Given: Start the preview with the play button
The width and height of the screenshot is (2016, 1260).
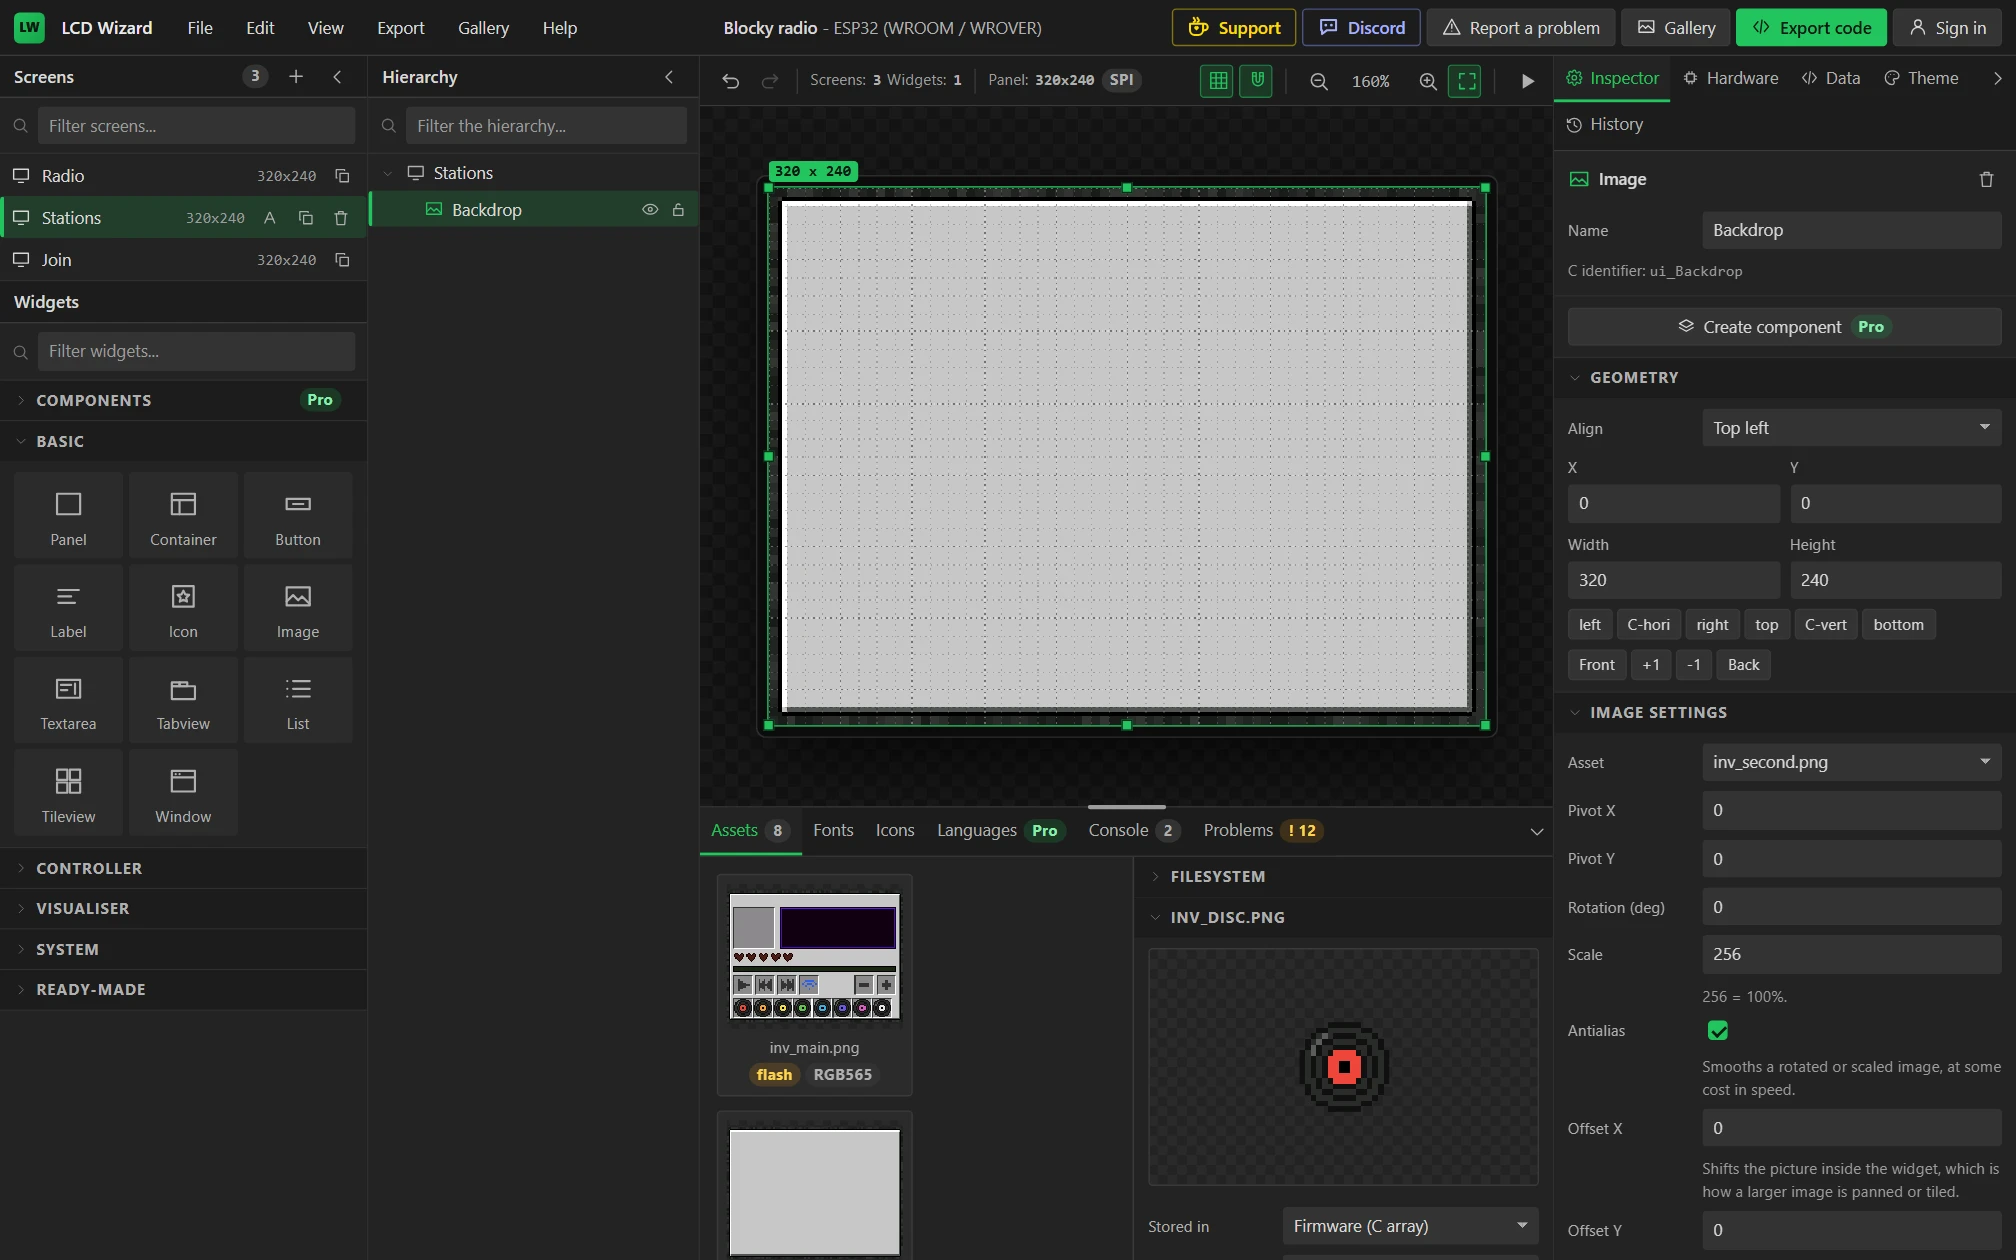Looking at the screenshot, I should pyautogui.click(x=1527, y=80).
